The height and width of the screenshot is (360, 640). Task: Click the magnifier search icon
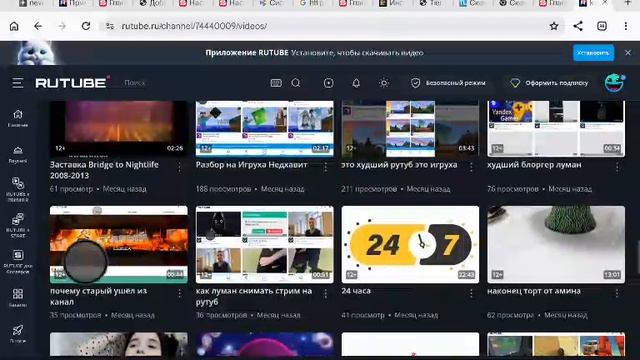click(296, 83)
